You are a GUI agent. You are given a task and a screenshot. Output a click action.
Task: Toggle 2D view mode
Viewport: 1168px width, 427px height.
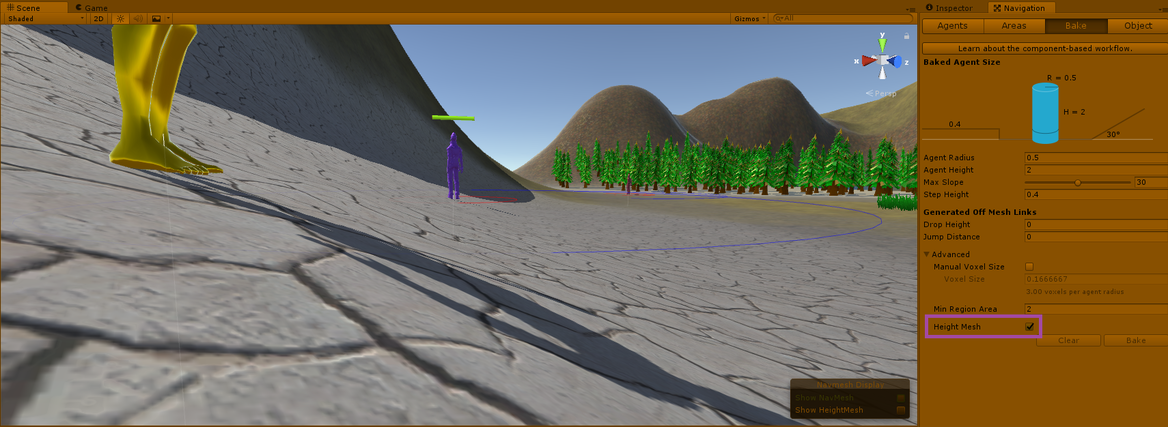(98, 19)
